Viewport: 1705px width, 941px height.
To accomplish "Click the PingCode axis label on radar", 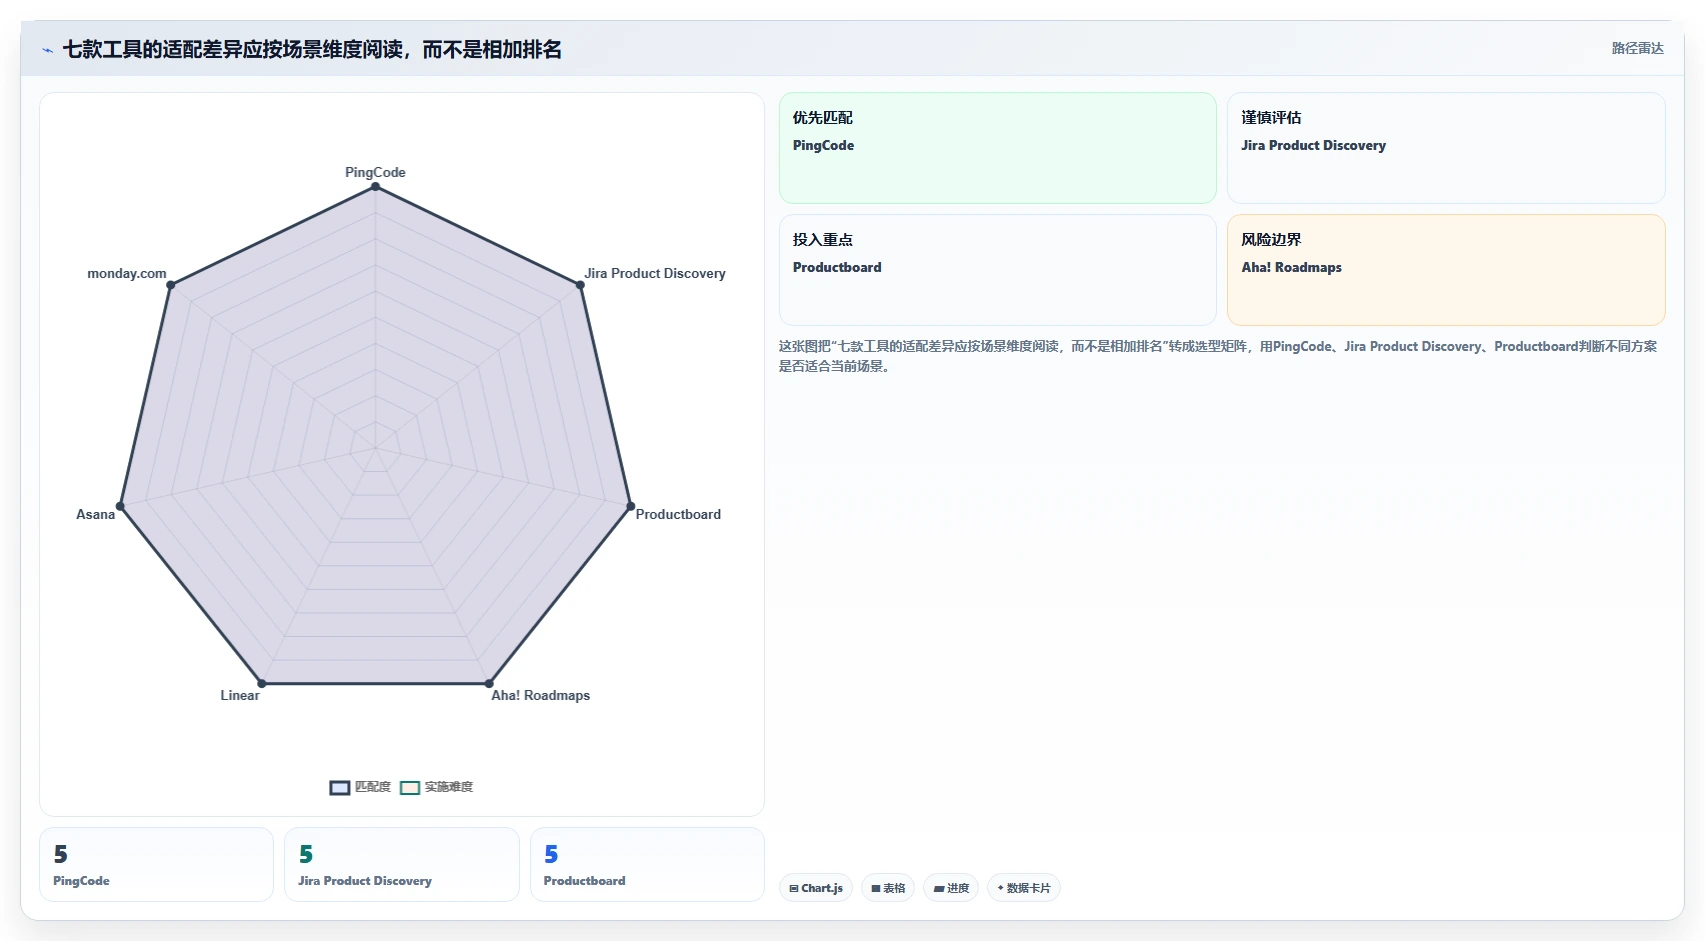I will (x=375, y=172).
